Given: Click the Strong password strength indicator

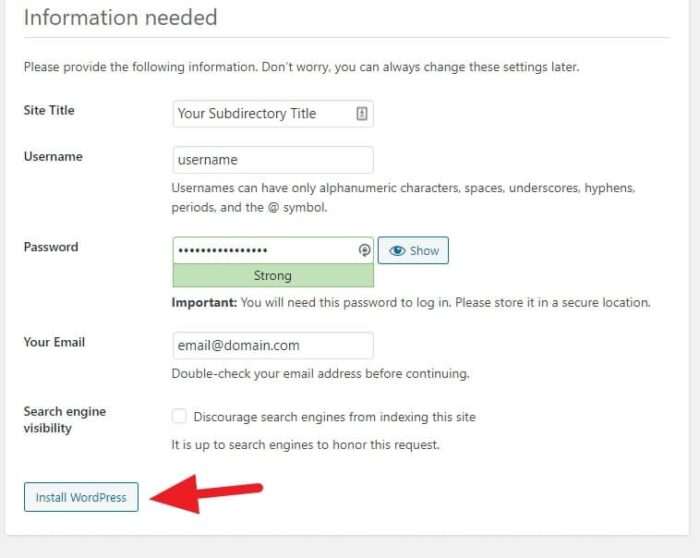Looking at the screenshot, I should point(273,275).
